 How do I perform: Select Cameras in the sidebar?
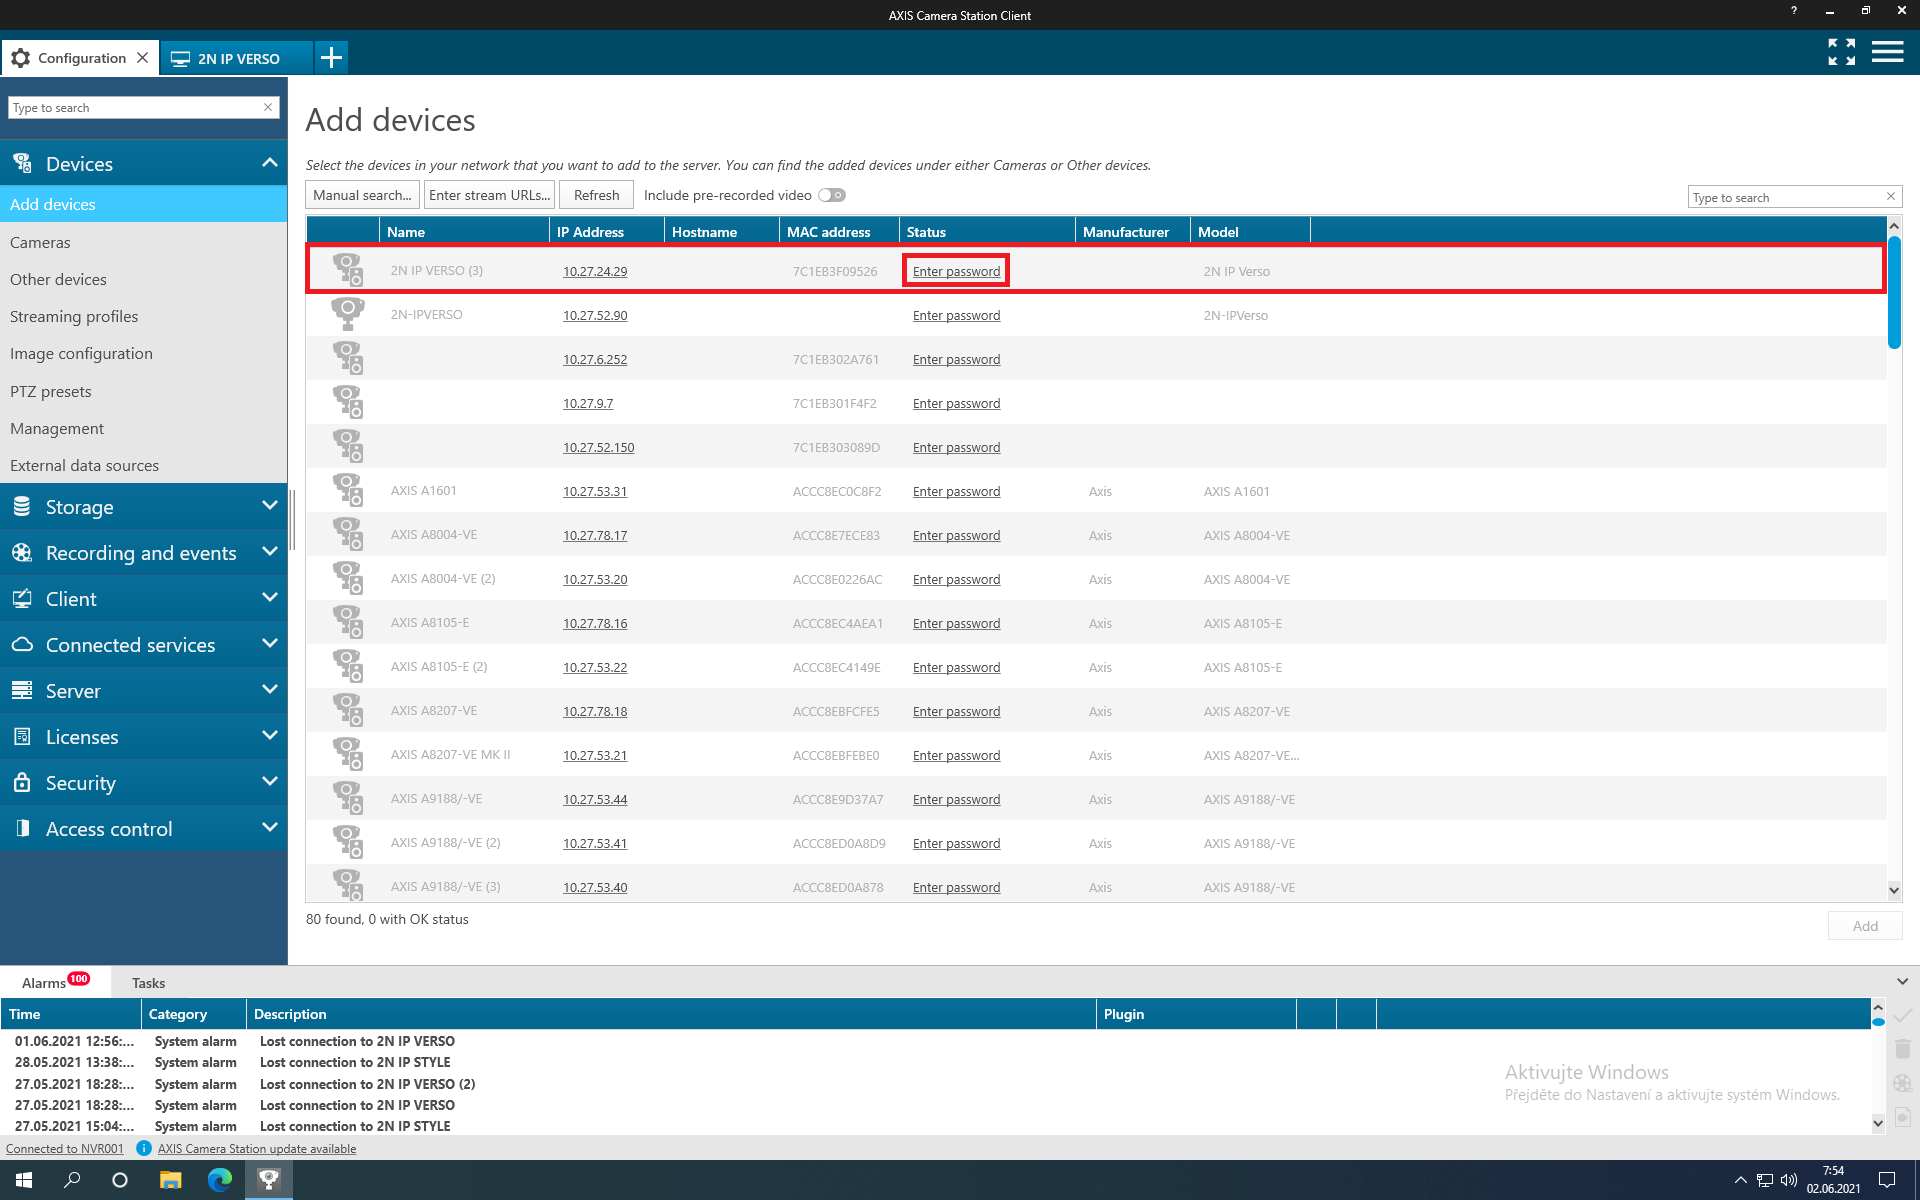(143, 242)
